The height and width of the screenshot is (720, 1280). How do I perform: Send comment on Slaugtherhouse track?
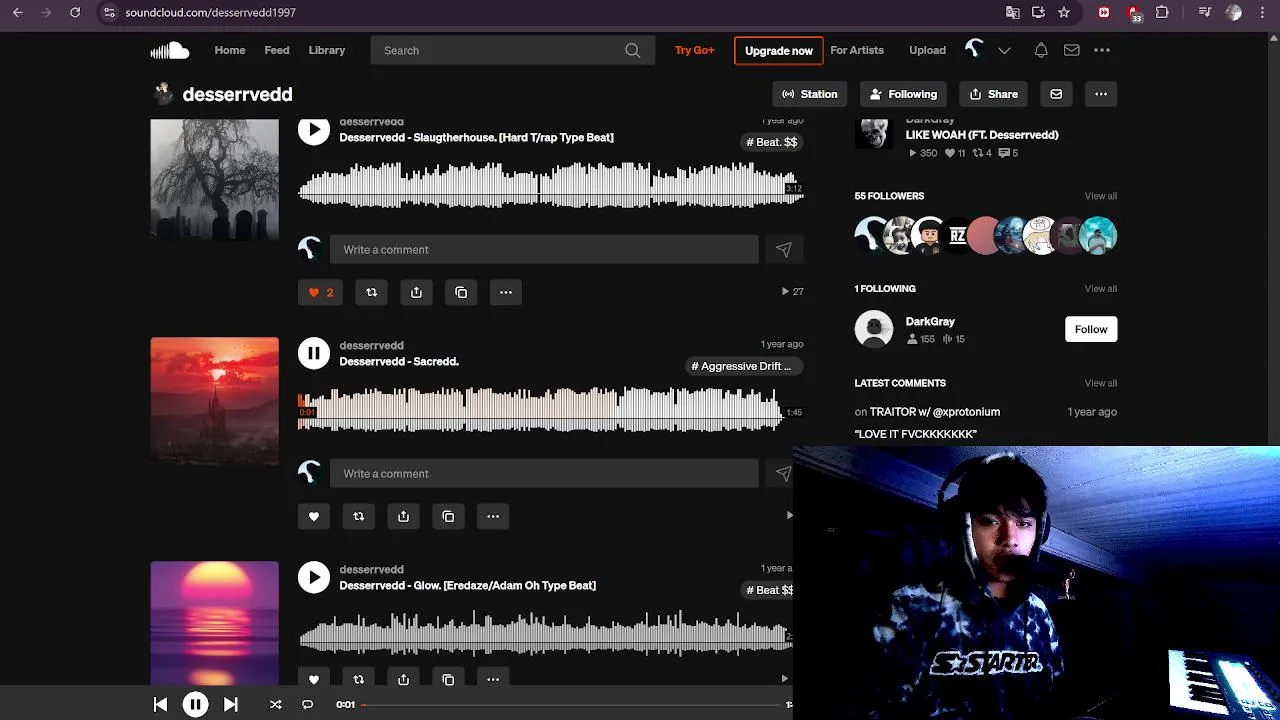pos(784,250)
